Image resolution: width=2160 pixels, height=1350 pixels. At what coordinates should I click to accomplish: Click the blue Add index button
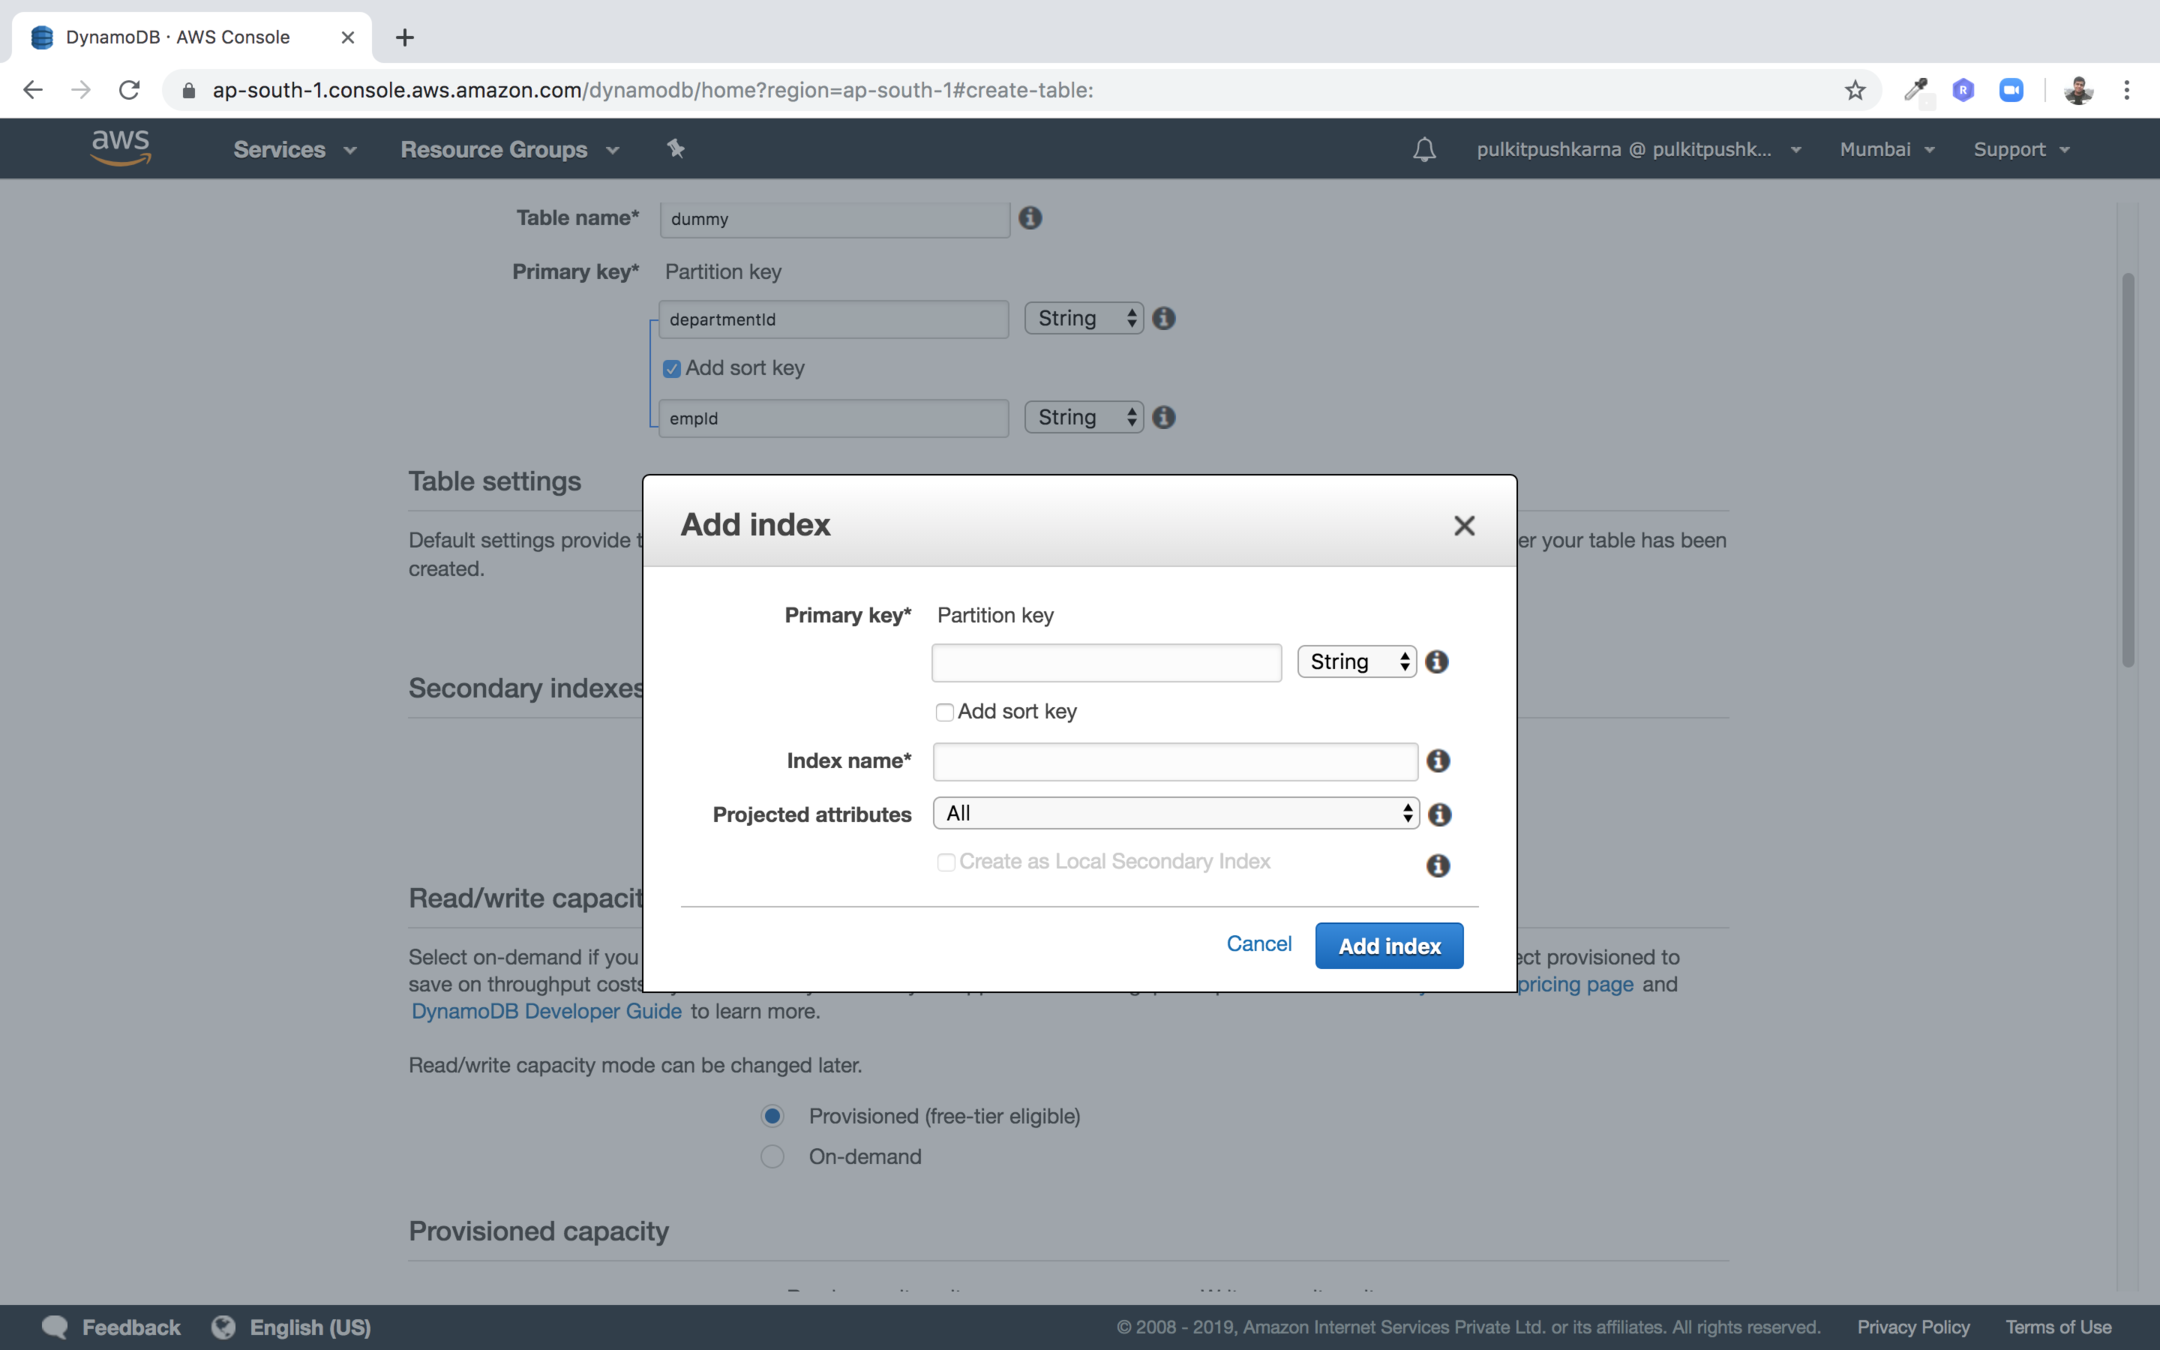1389,945
